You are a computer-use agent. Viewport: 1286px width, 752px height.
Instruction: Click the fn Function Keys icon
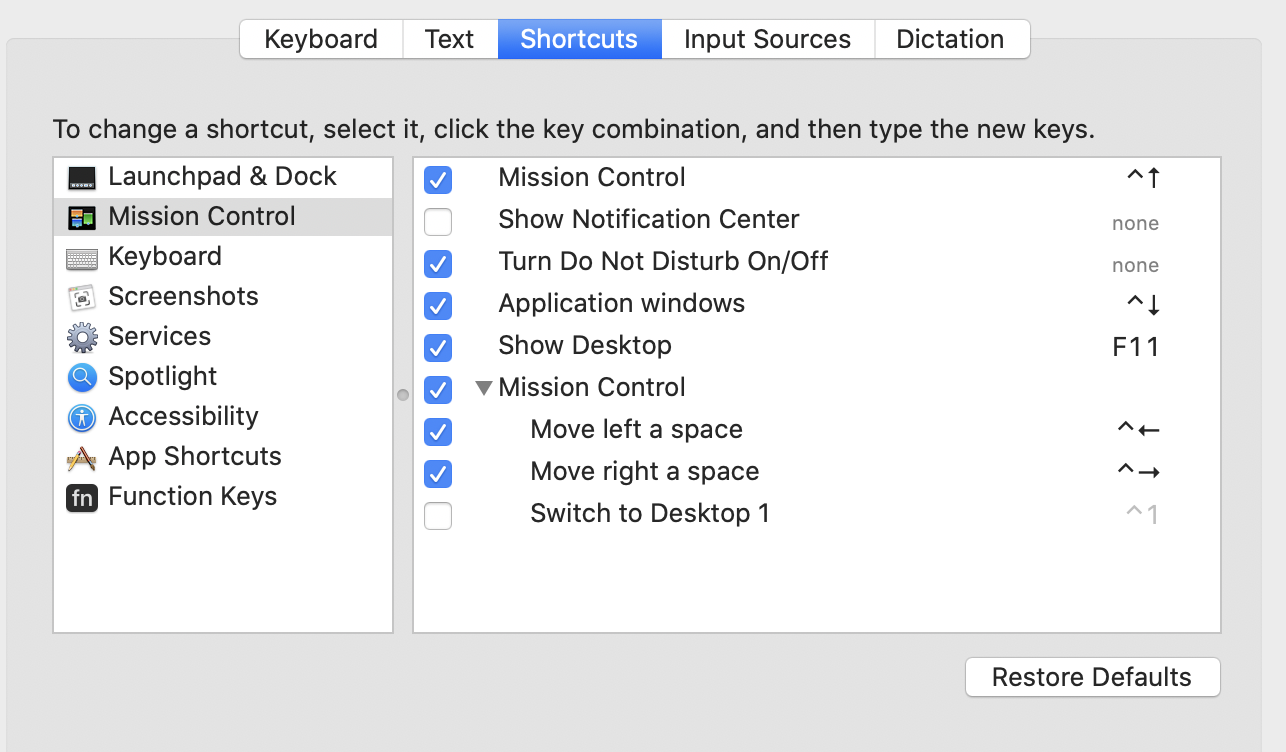82,497
